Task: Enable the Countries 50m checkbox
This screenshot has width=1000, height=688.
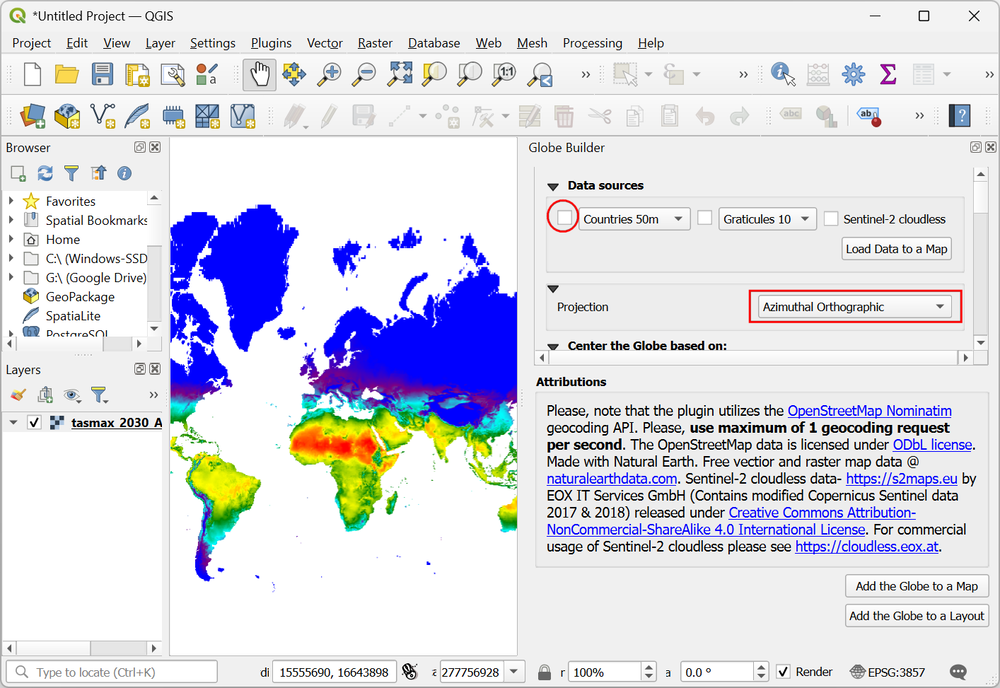Action: (564, 218)
